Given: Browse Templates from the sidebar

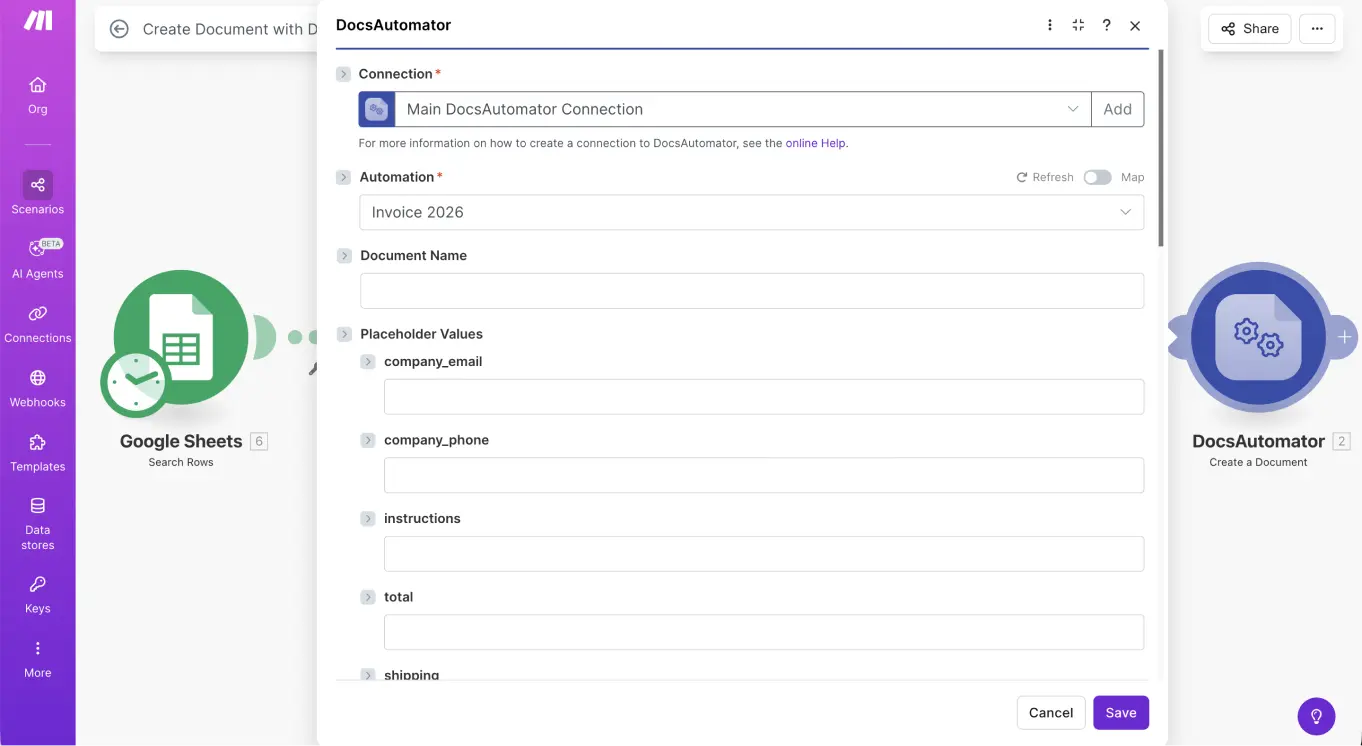Looking at the screenshot, I should pos(37,452).
